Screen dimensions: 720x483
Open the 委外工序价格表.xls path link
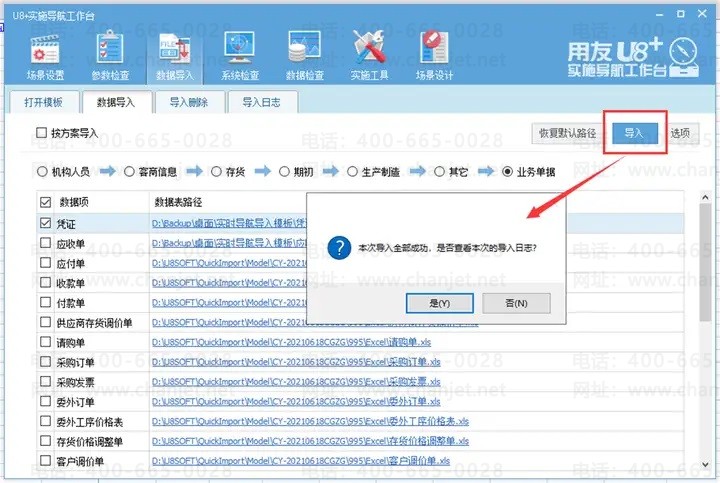click(x=310, y=421)
